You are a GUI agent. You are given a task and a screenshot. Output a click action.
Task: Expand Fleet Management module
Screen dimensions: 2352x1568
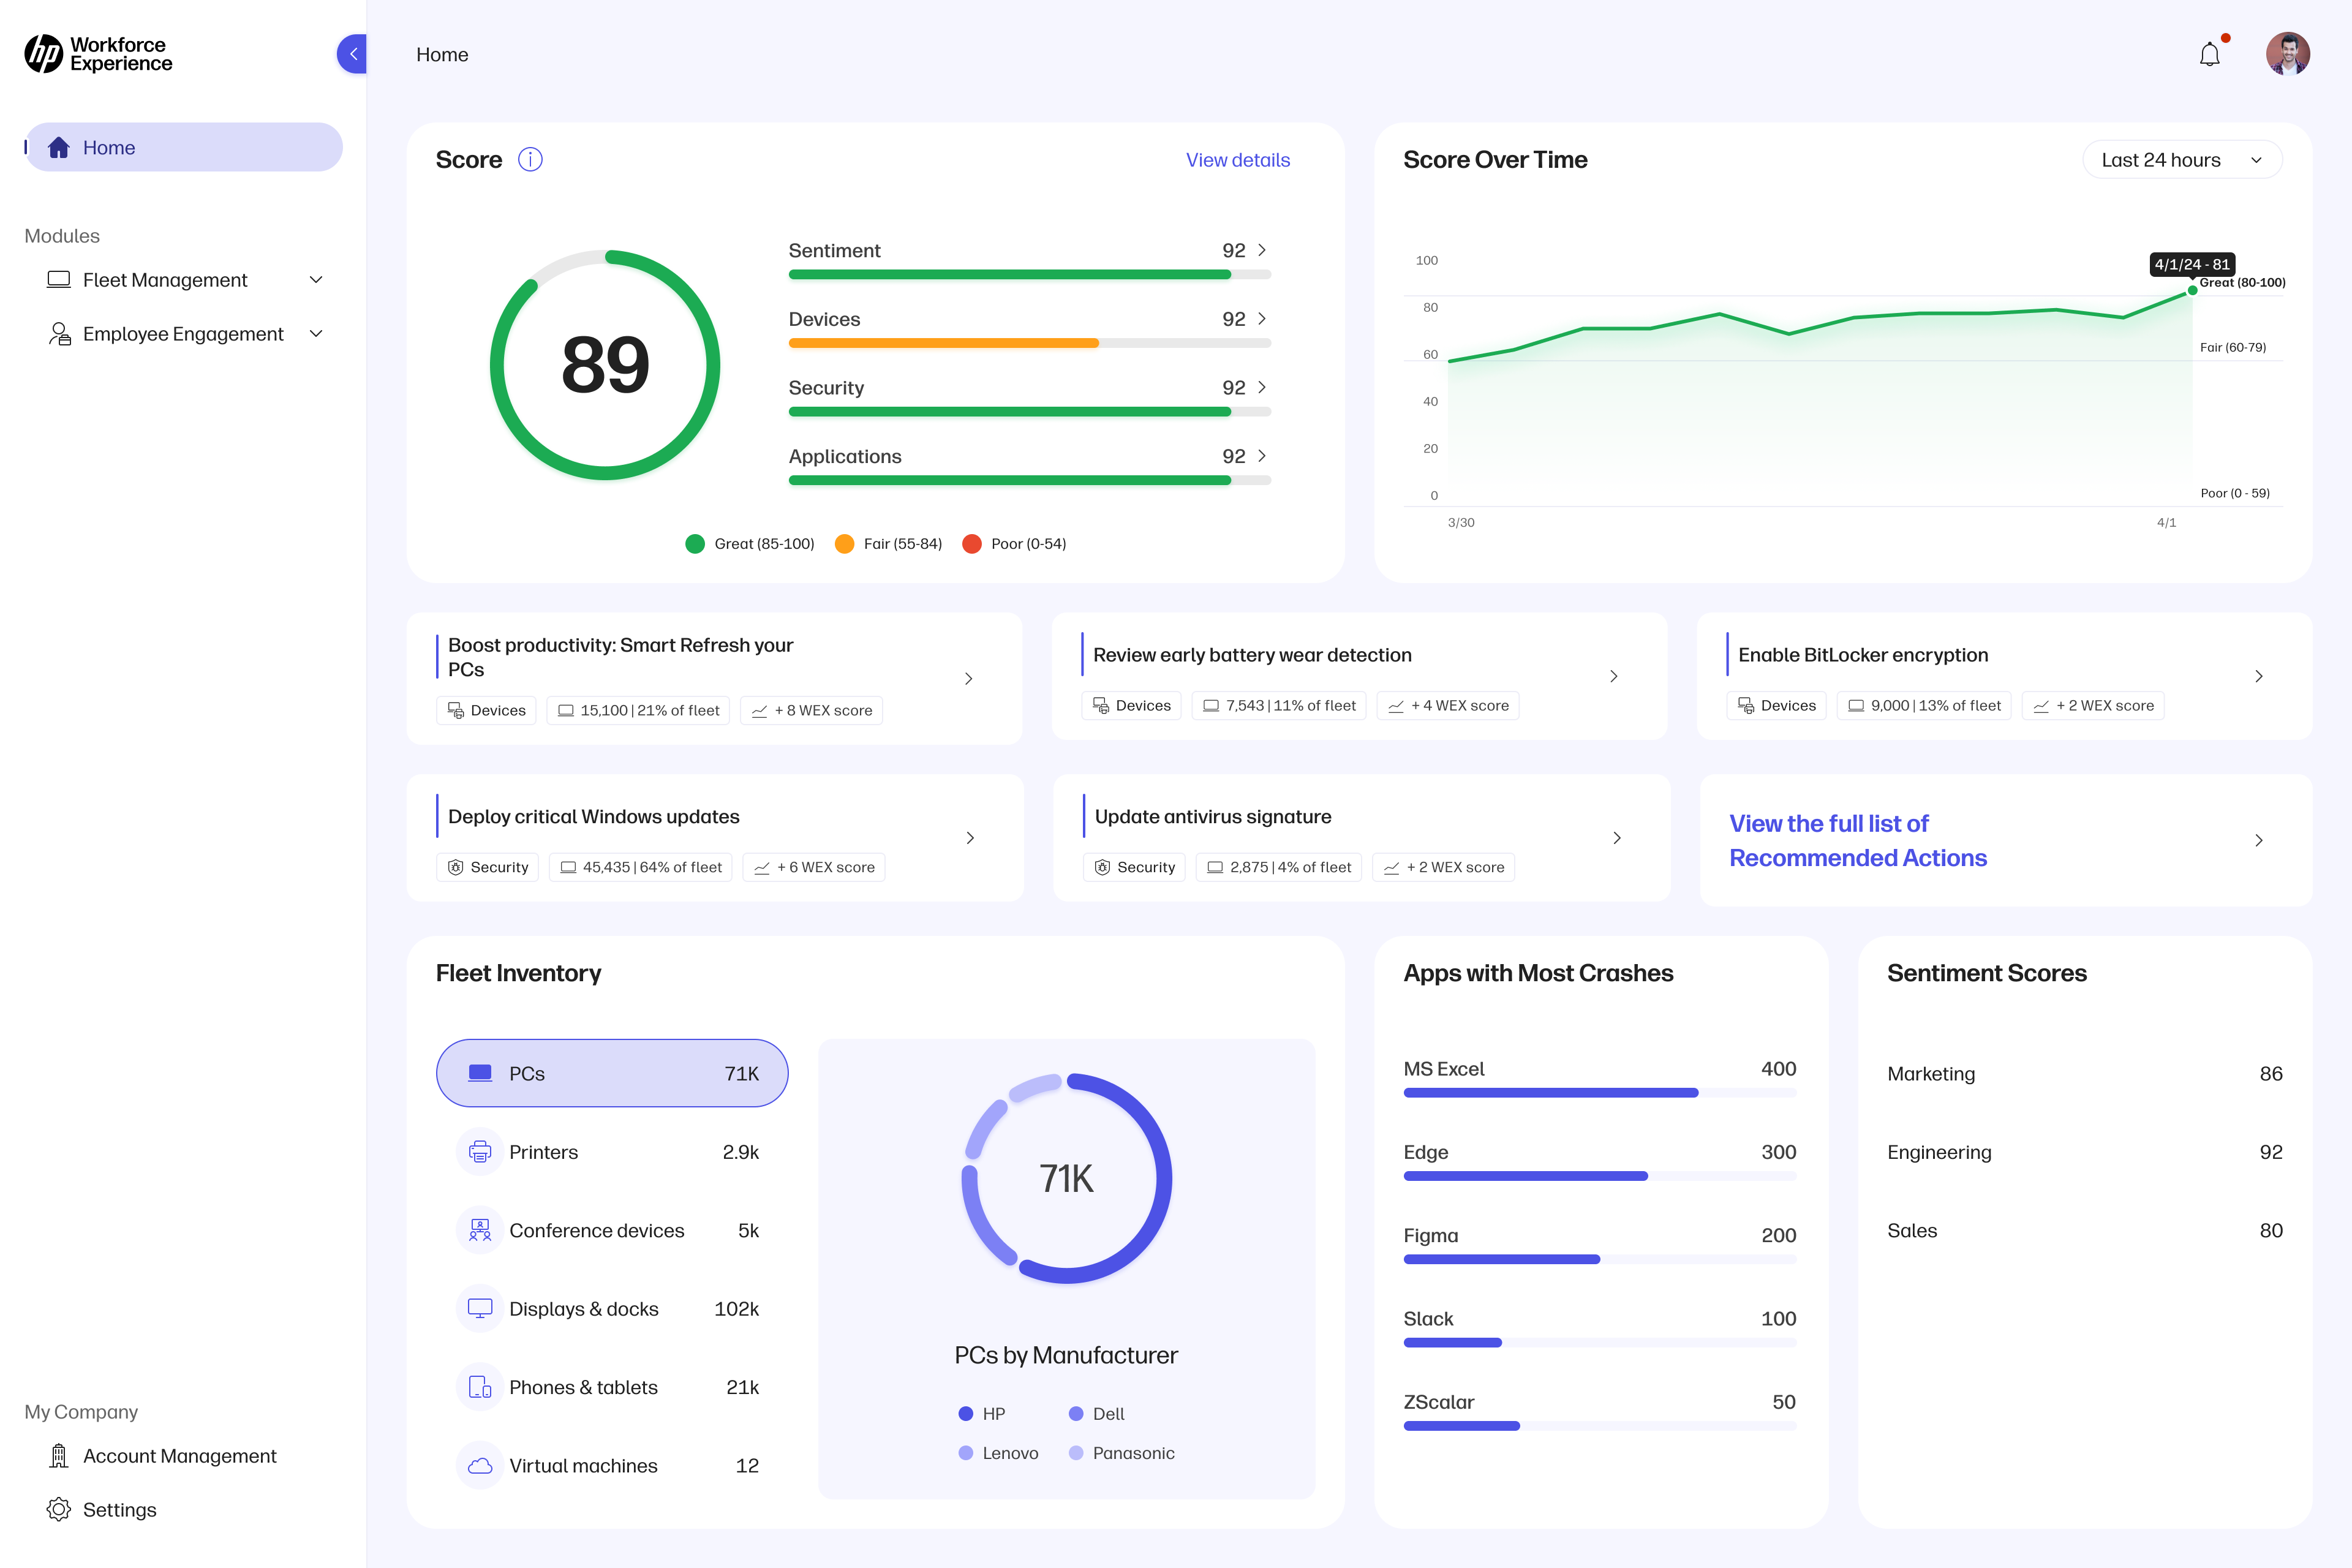(x=316, y=280)
